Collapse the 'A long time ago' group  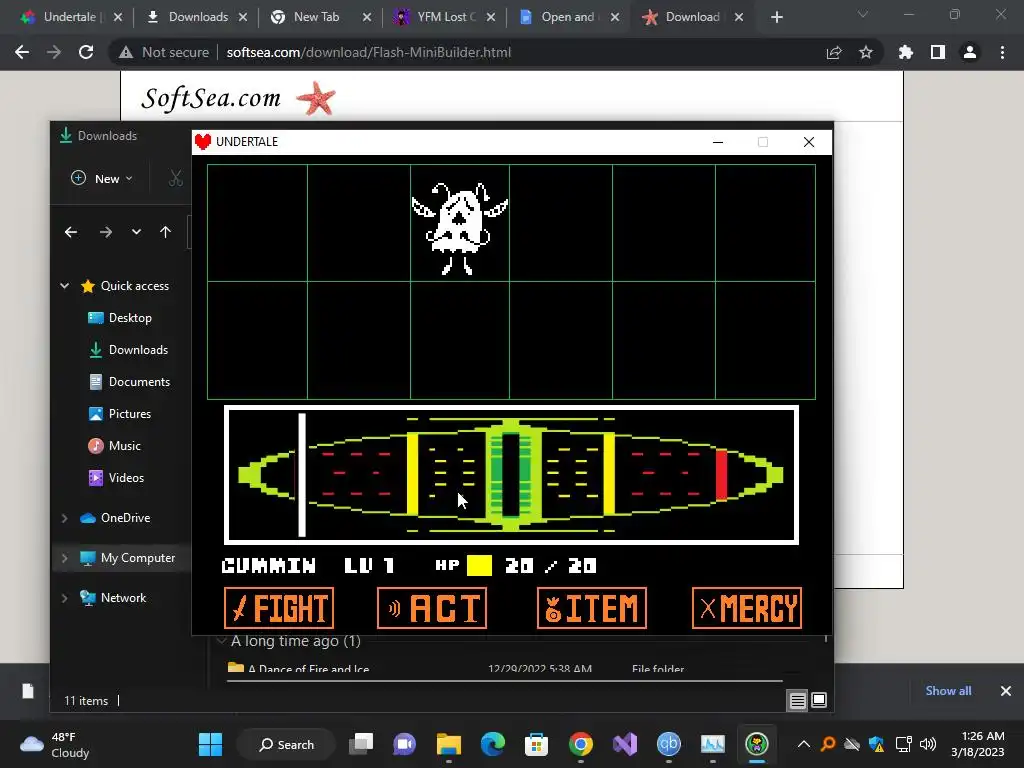click(x=222, y=641)
